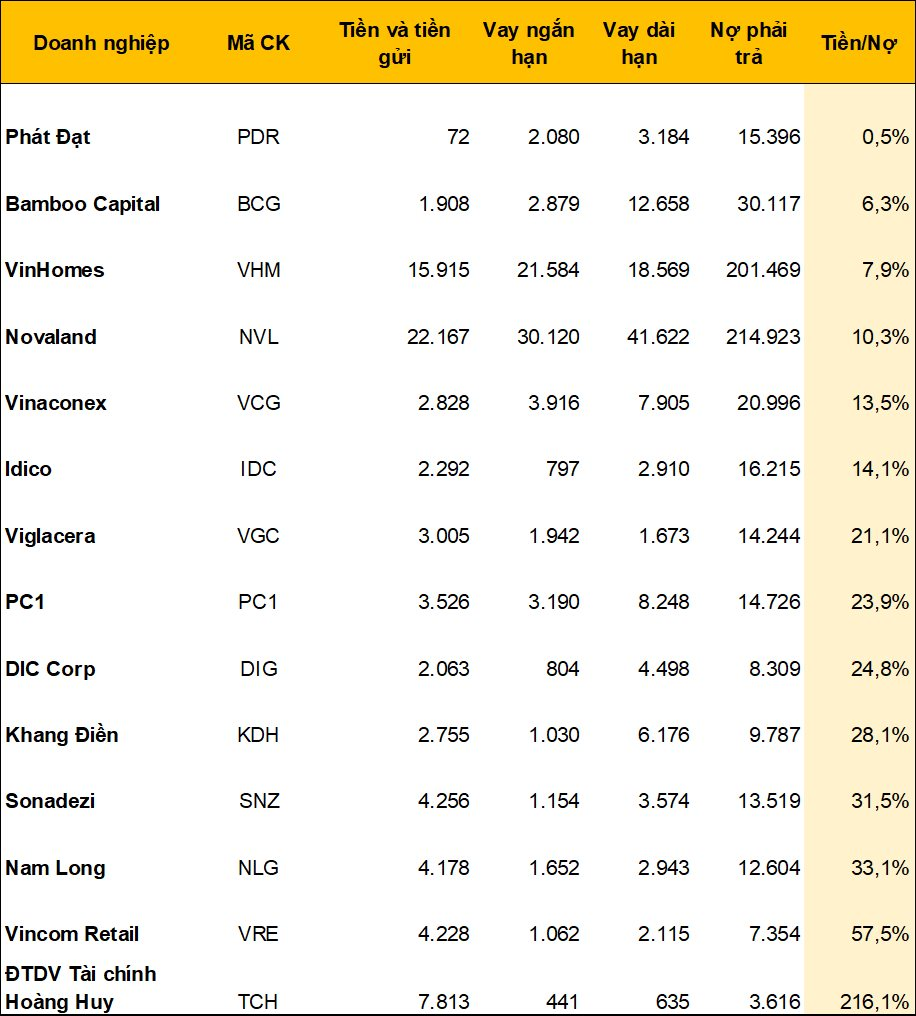Select the 'Viglacera' company name

tap(50, 537)
